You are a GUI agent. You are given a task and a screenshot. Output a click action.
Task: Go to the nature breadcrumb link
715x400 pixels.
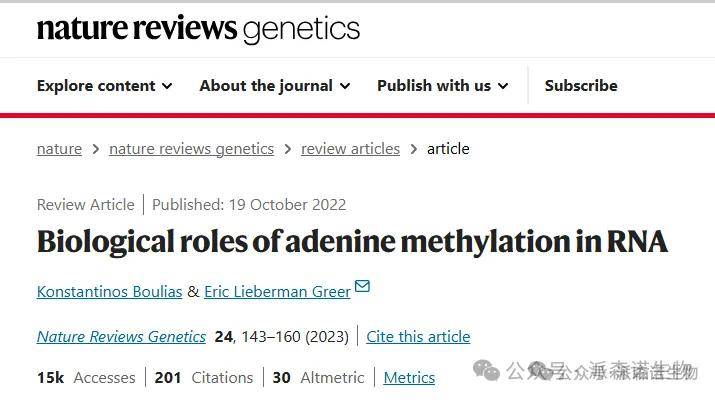point(59,149)
